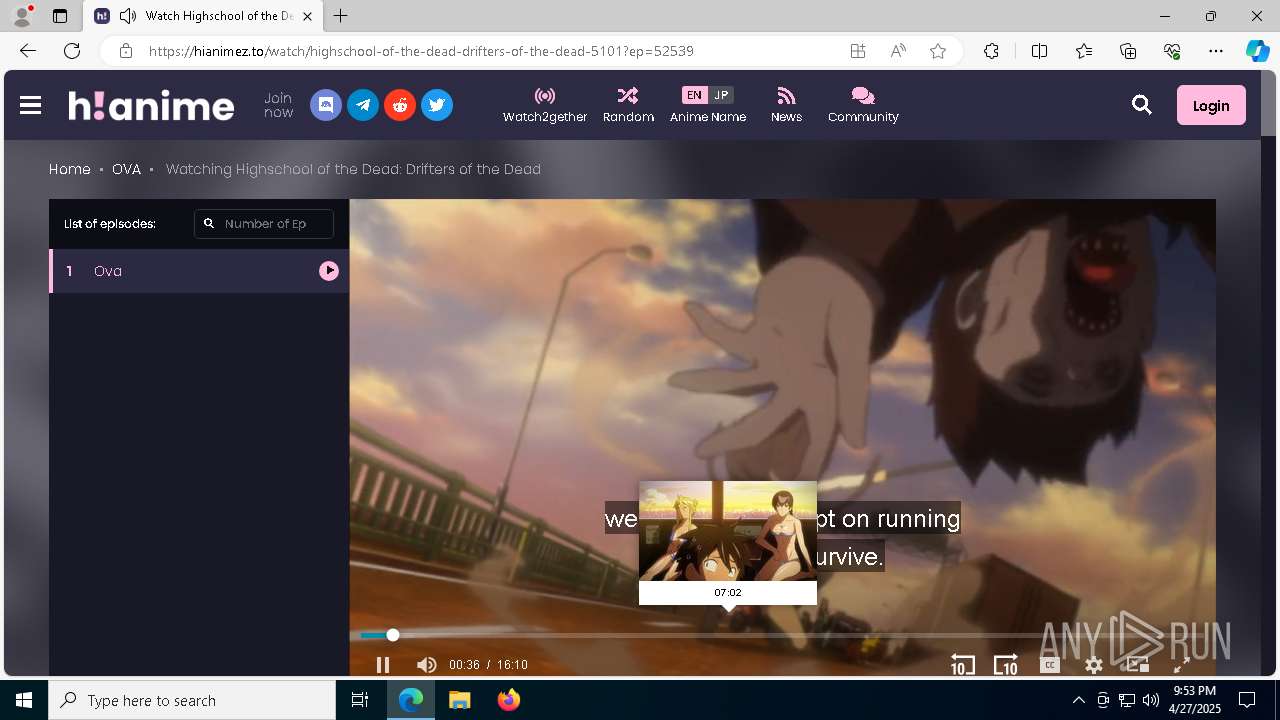The image size is (1280, 720).
Task: Open the taskbar clock and date
Action: pyautogui.click(x=1194, y=700)
